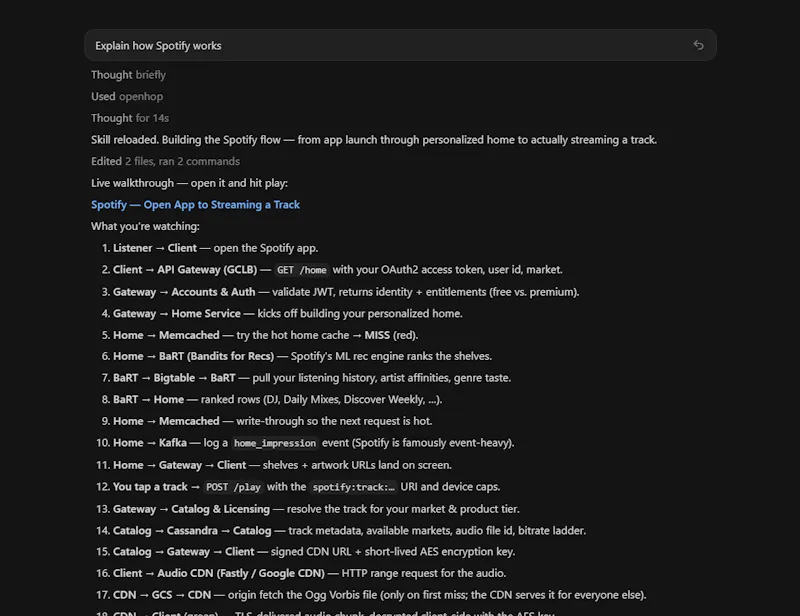The width and height of the screenshot is (800, 616).
Task: Click the "What you're watching:" line
Action: 145,226
